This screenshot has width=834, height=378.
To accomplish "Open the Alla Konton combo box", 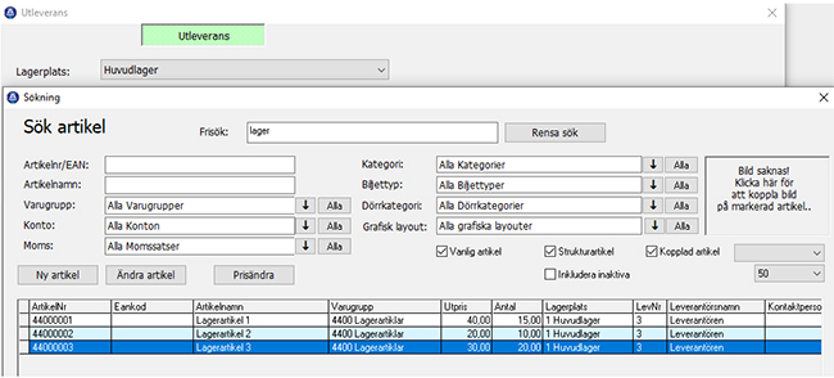I will click(200, 226).
